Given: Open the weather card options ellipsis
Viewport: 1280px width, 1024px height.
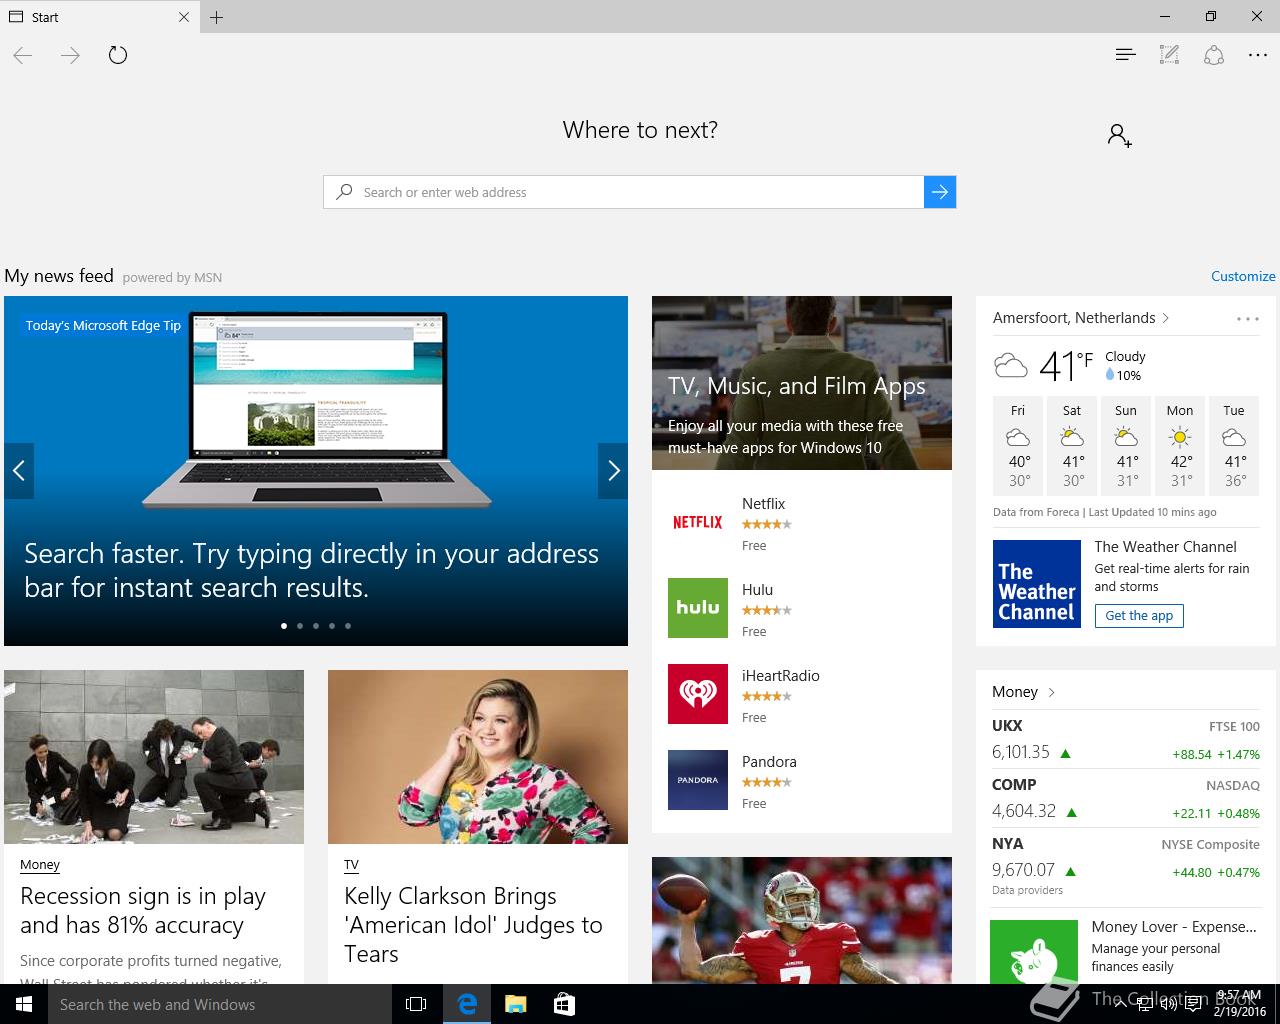Looking at the screenshot, I should [x=1248, y=319].
